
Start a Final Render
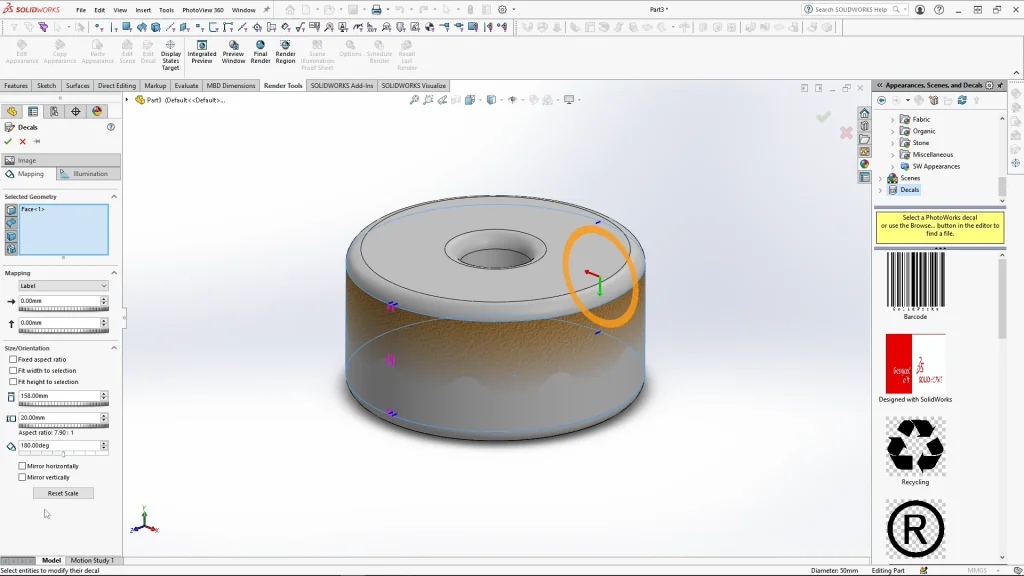pyautogui.click(x=260, y=51)
